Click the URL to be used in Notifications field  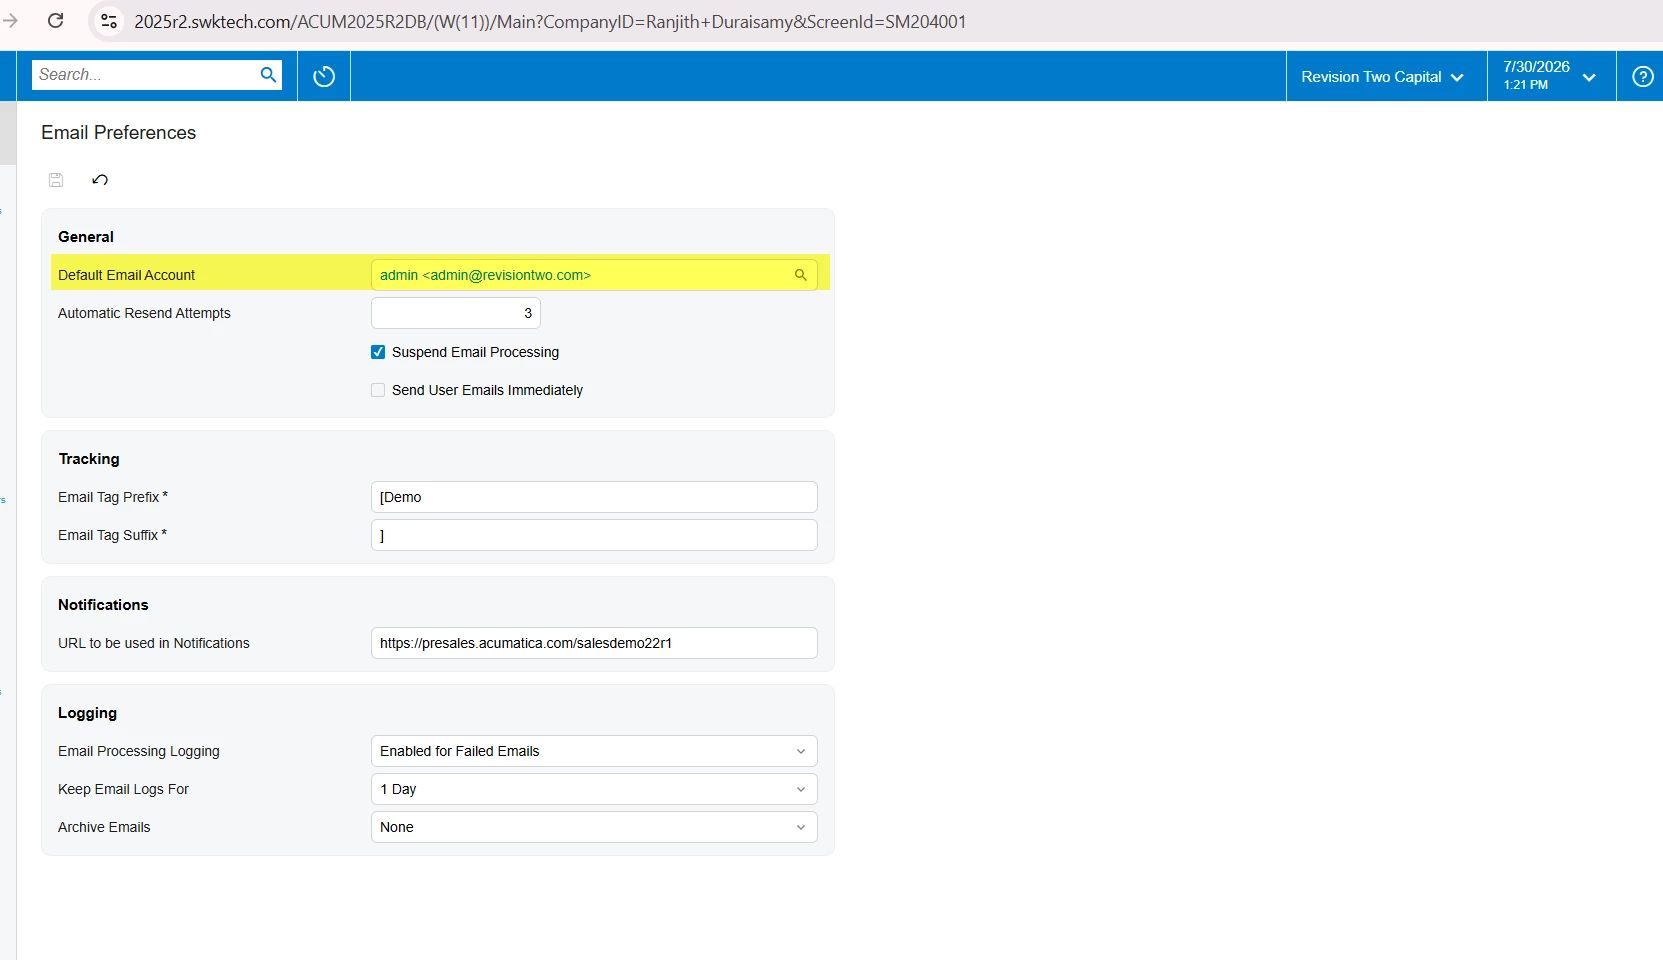point(594,643)
